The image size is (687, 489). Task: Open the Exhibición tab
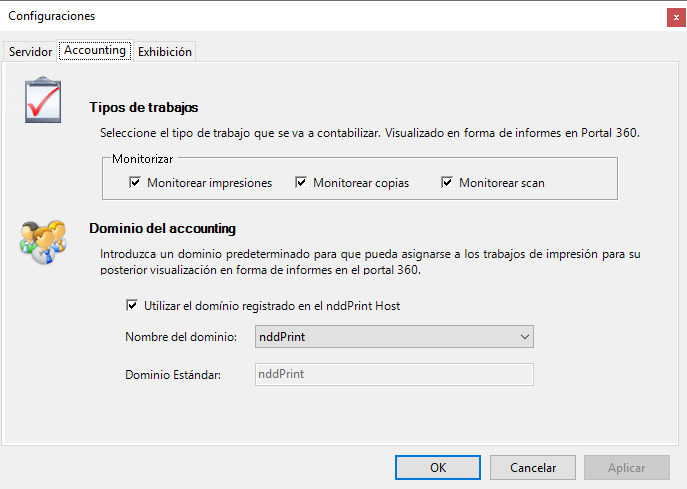[x=165, y=52]
